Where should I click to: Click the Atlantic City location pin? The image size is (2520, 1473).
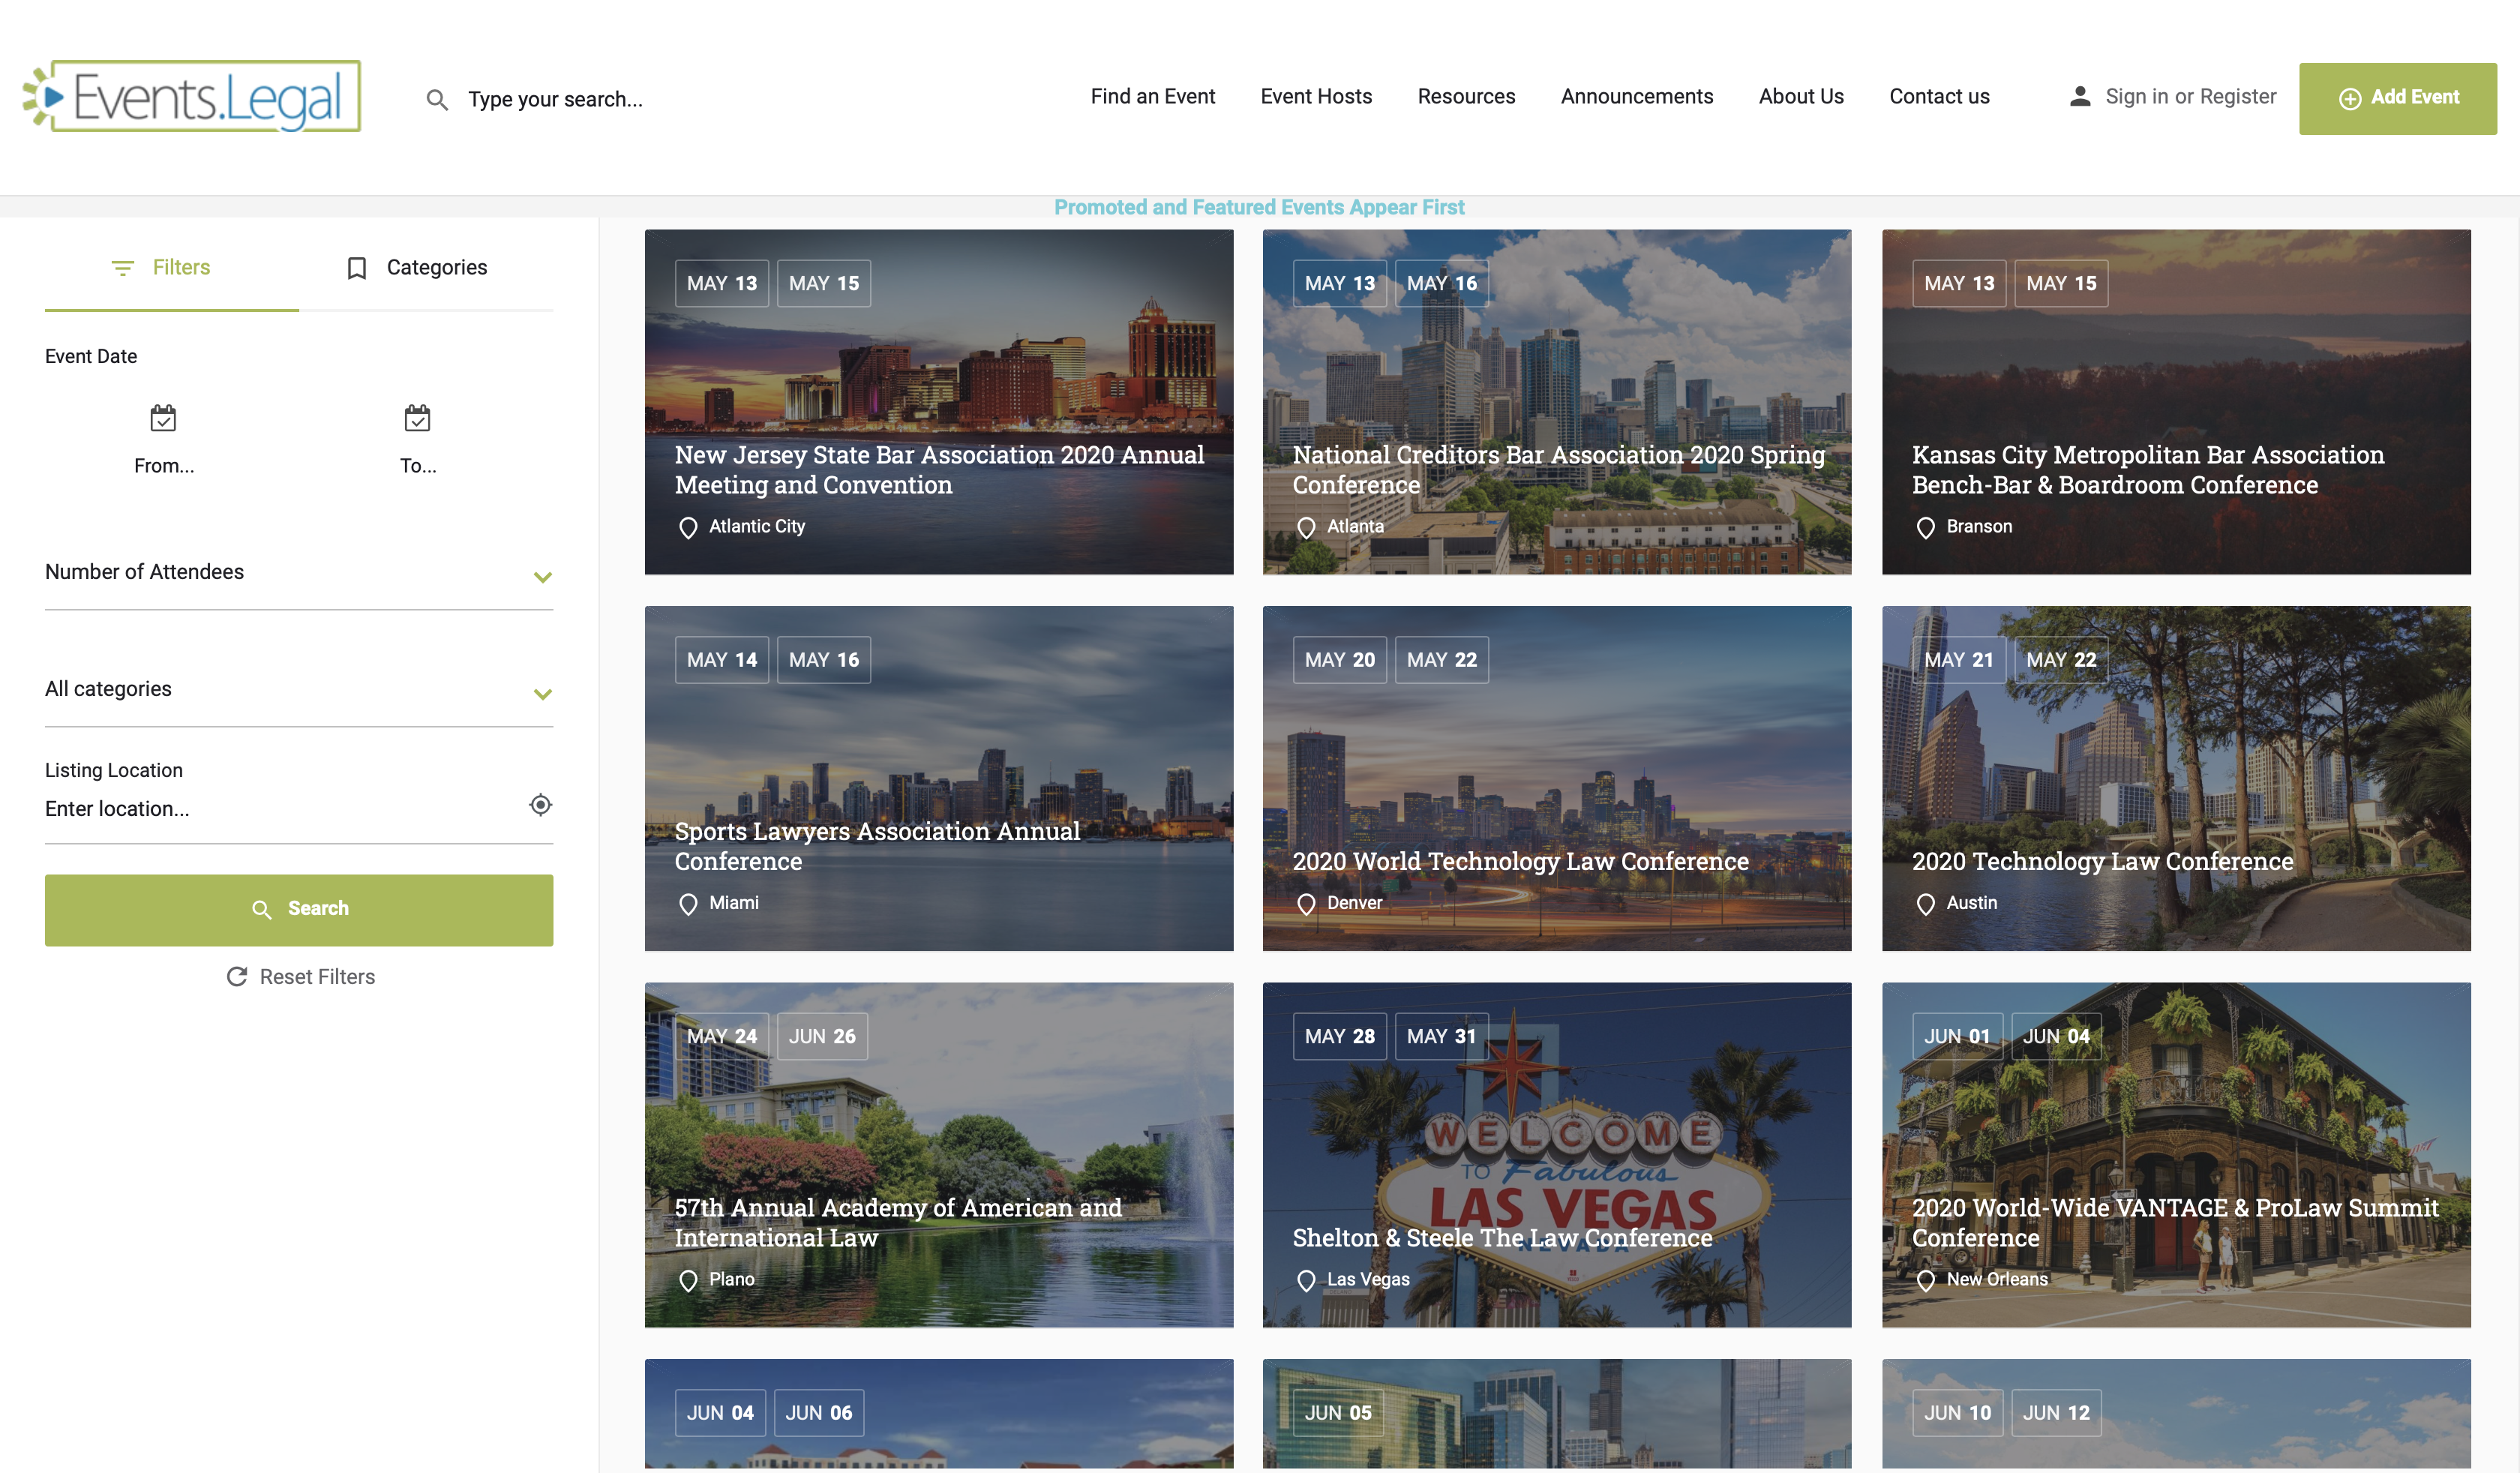point(688,527)
